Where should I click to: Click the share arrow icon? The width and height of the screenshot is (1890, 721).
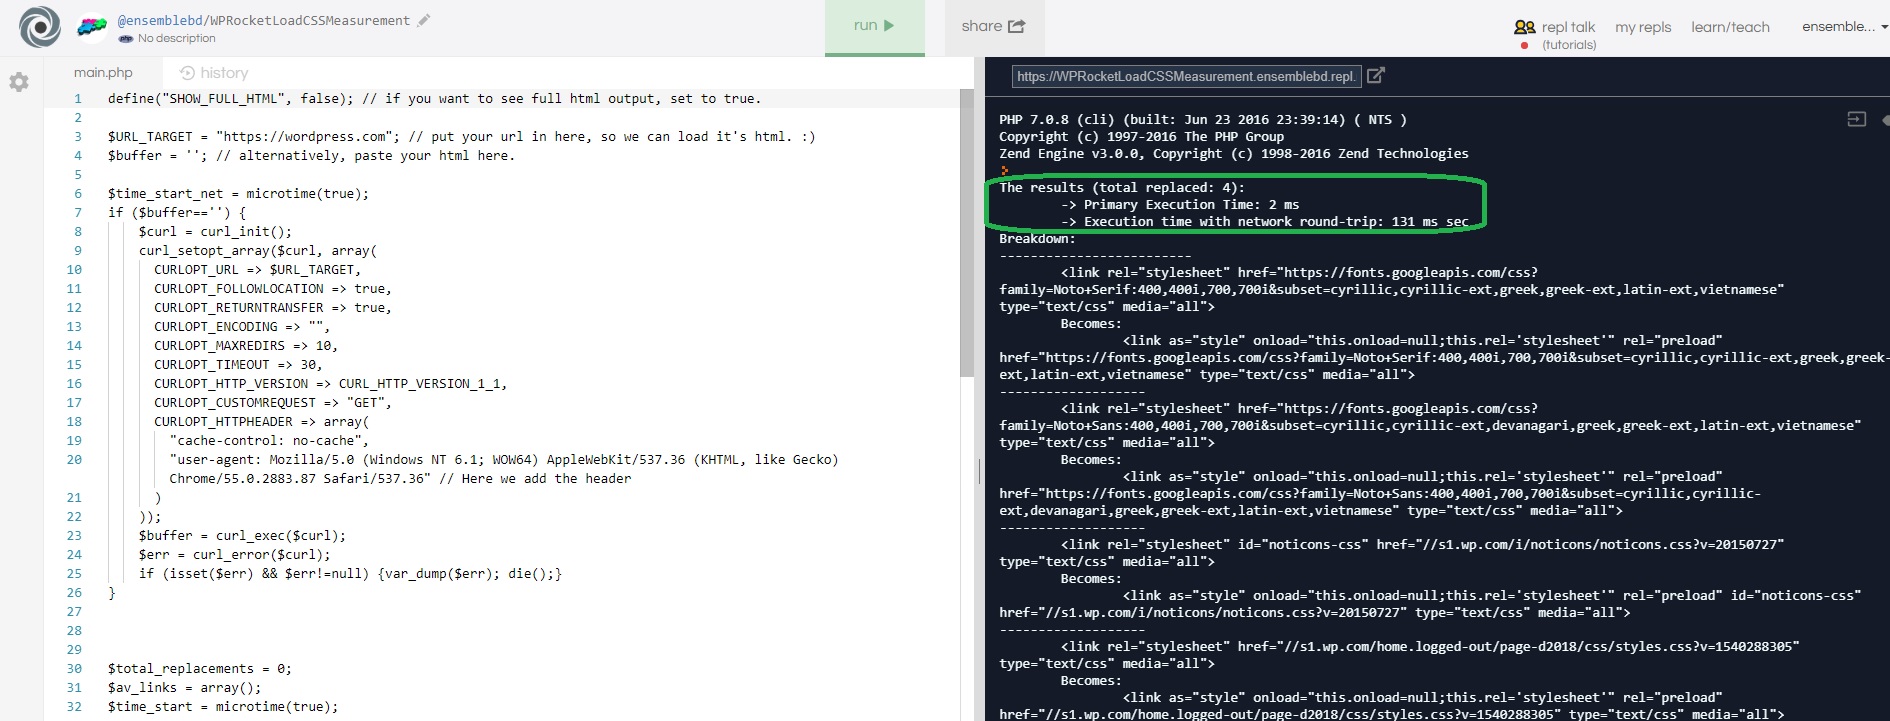1017,26
